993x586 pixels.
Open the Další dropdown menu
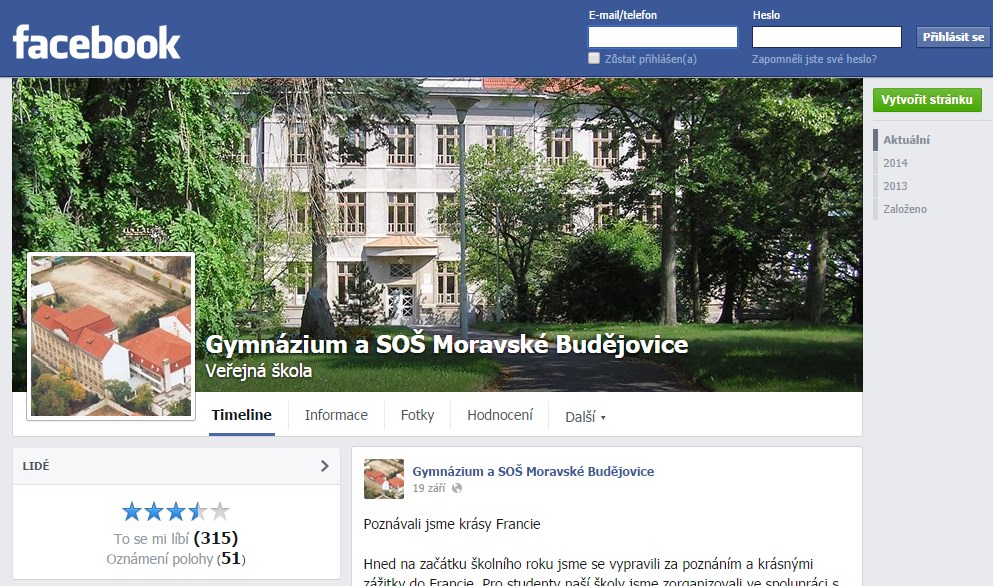(x=585, y=417)
